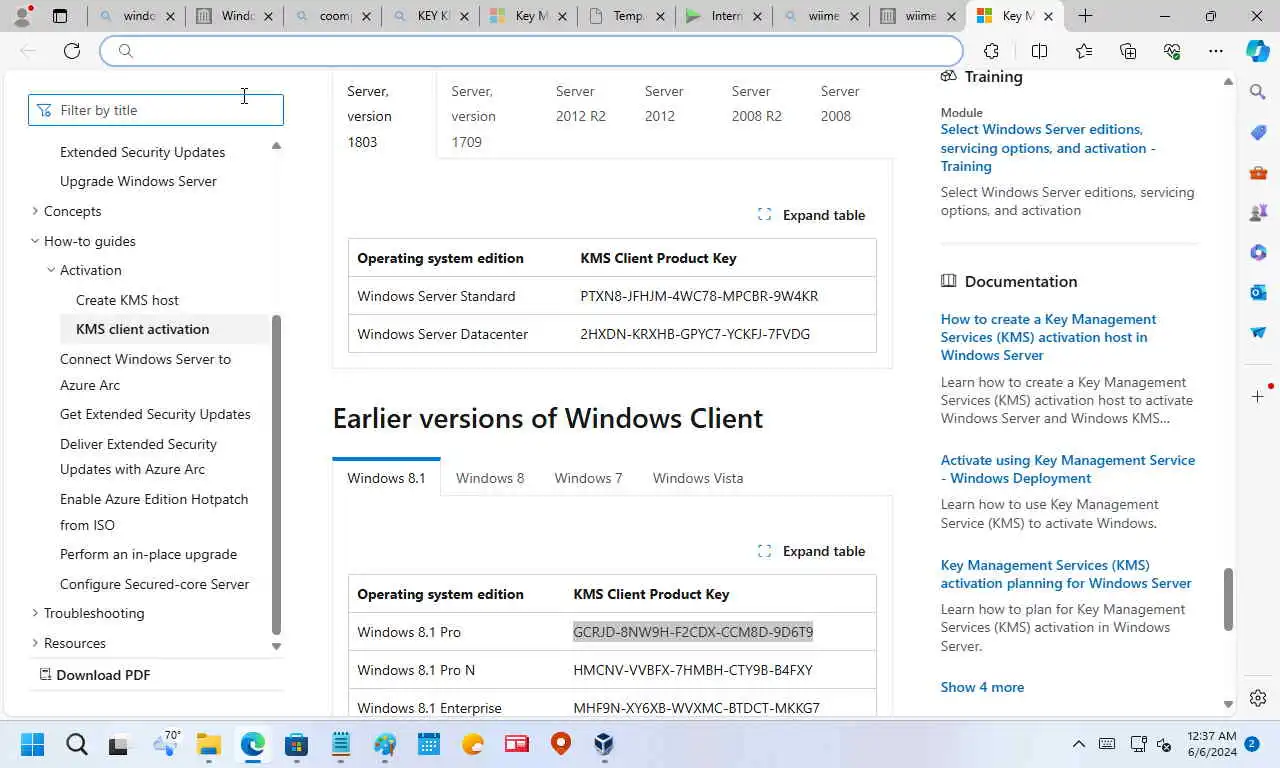Select Windows Server version 1709 tab
The width and height of the screenshot is (1280, 768).
(x=474, y=116)
